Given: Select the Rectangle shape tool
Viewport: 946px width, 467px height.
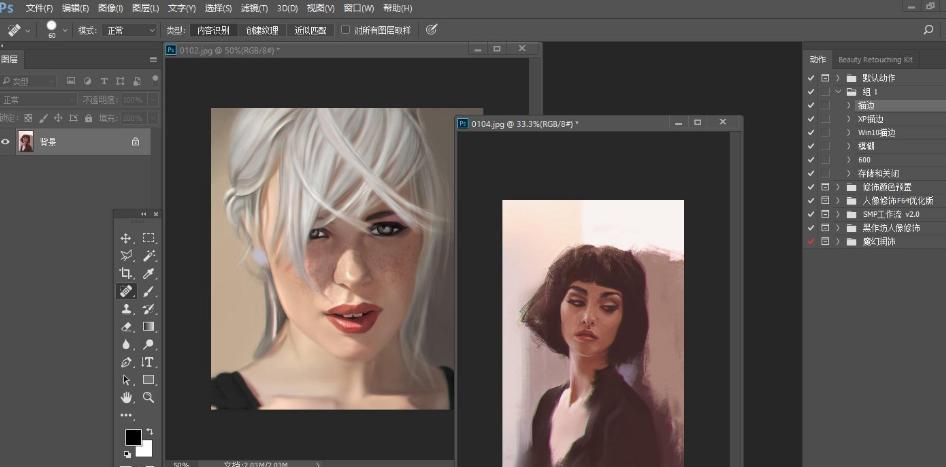Looking at the screenshot, I should point(148,380).
